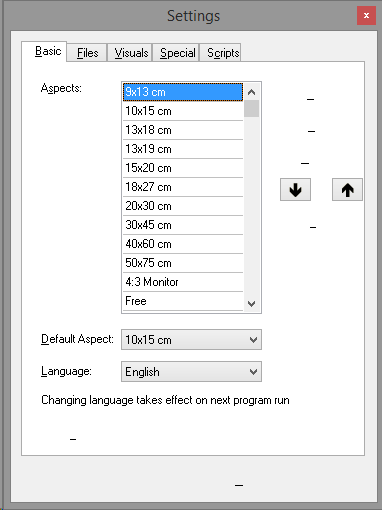
Task: Click the aspects list scroll-down arrow
Action: [x=252, y=303]
